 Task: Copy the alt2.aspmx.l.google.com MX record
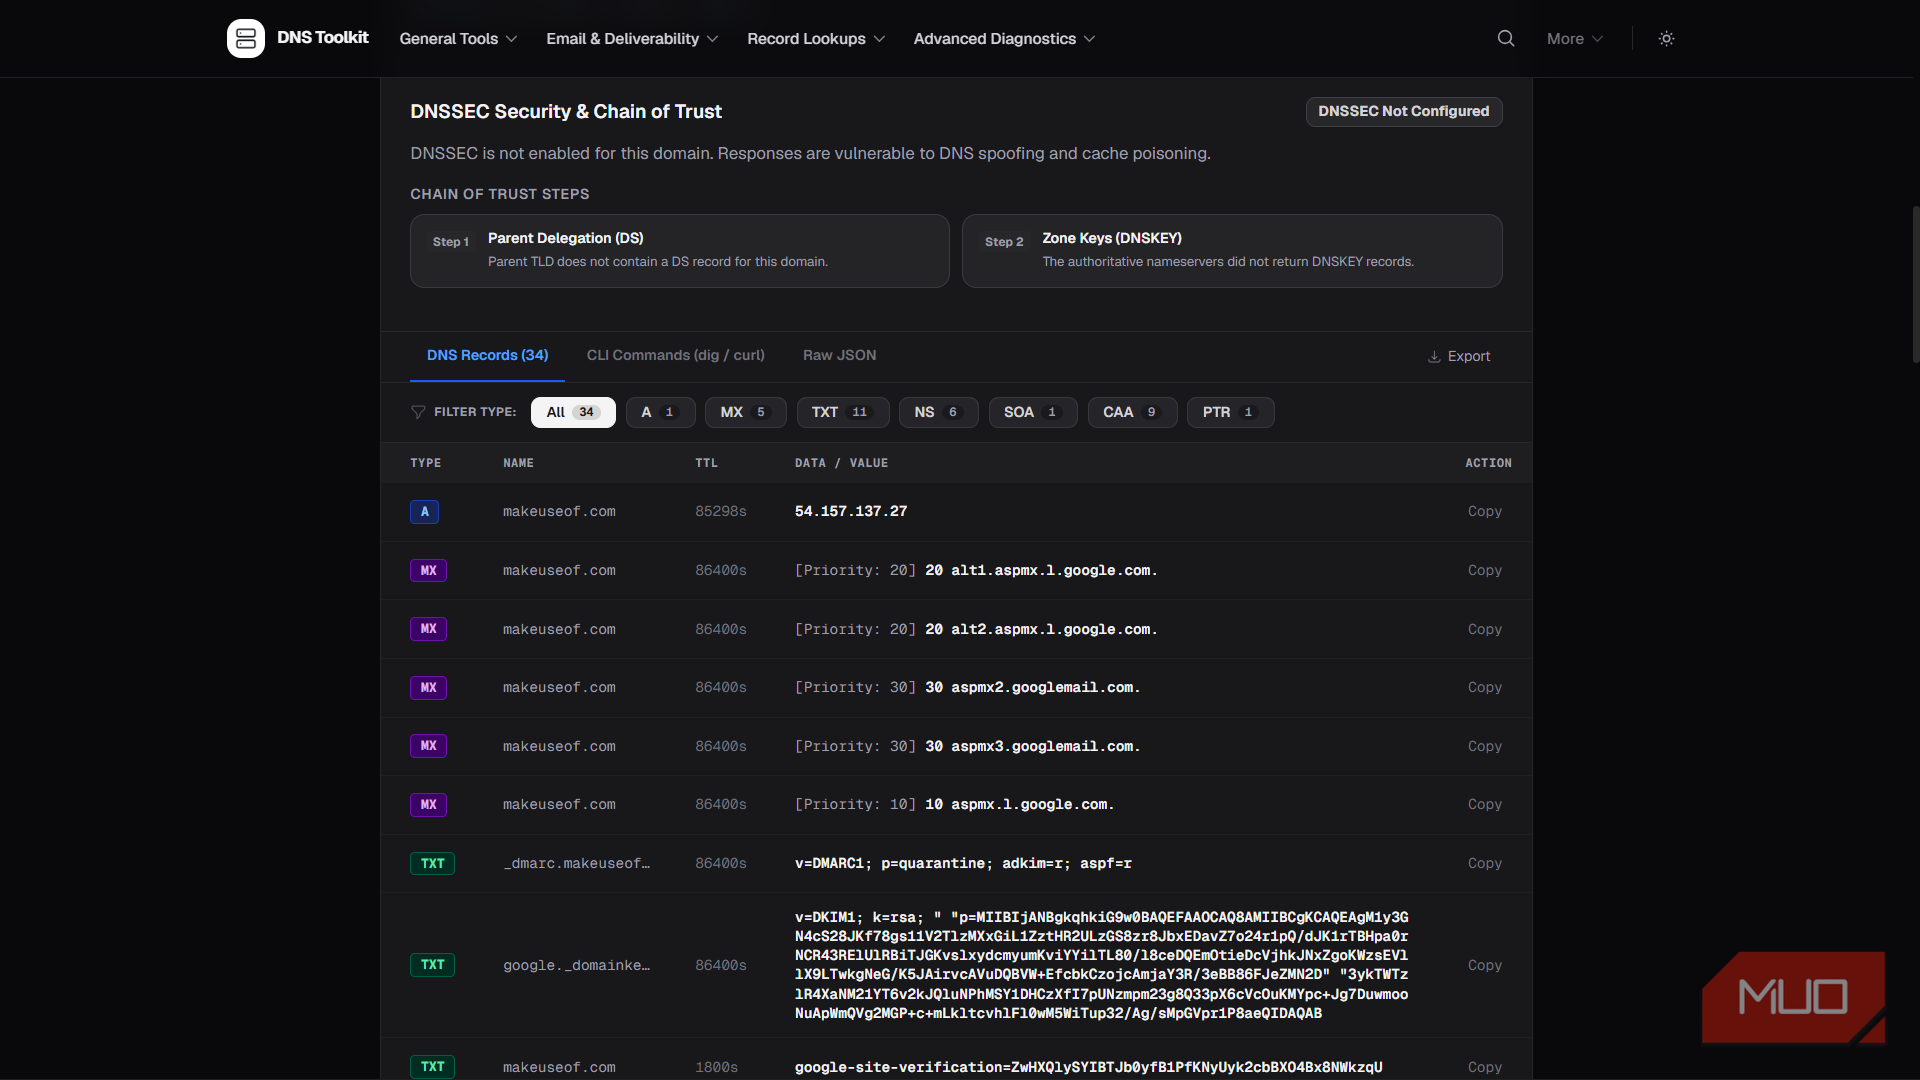tap(1484, 629)
